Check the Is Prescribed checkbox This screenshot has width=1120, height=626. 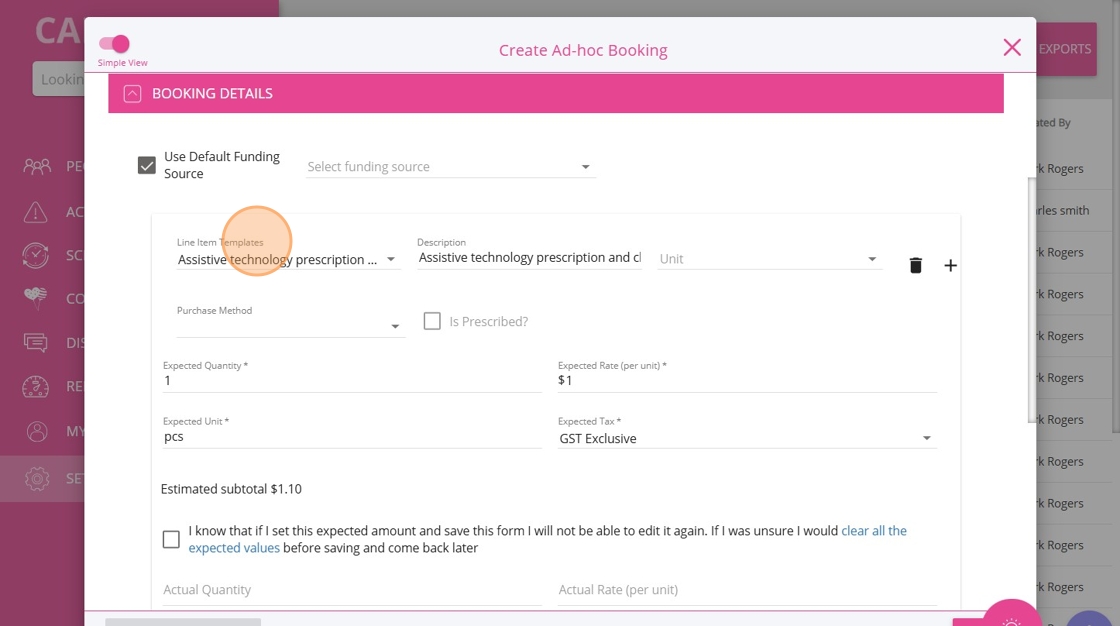tap(432, 321)
